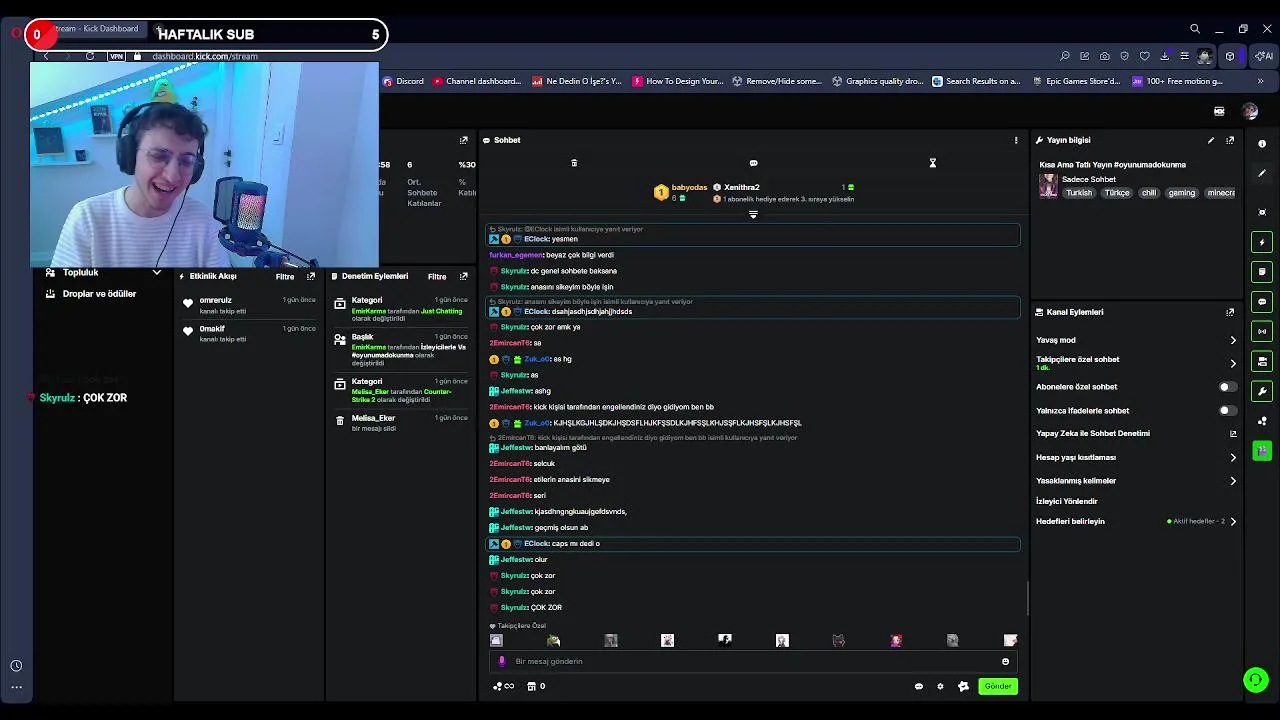
Task: Click the wrench icon in right sidebar
Action: (x=1262, y=391)
